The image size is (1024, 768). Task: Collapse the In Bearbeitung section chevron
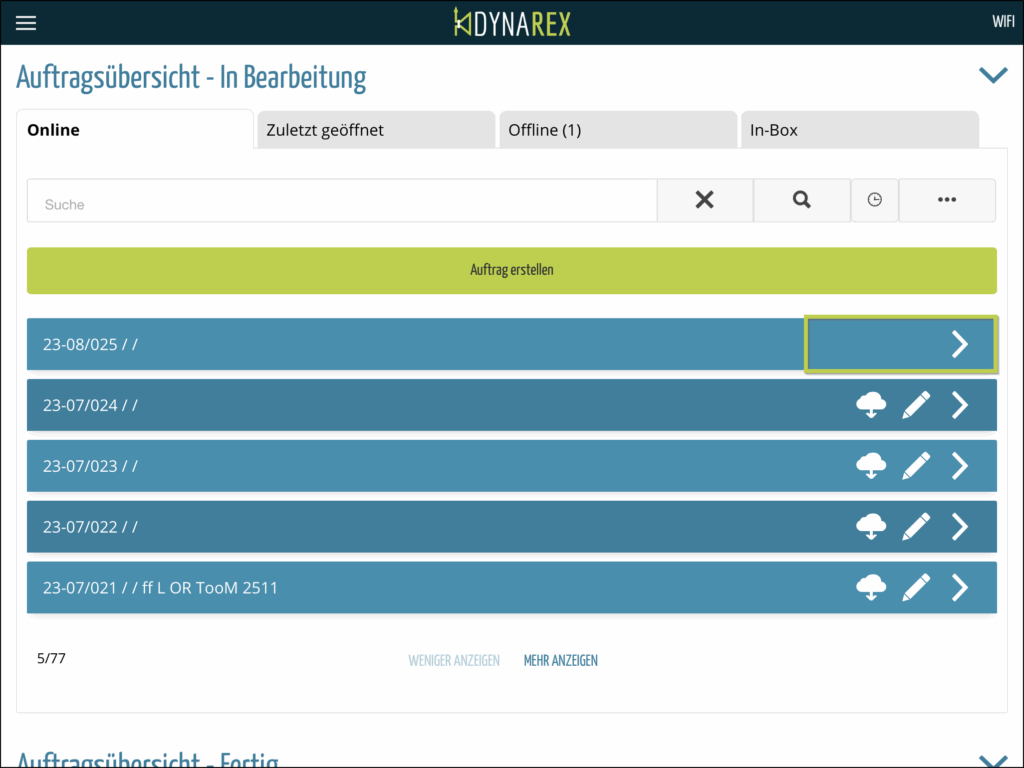pos(992,75)
